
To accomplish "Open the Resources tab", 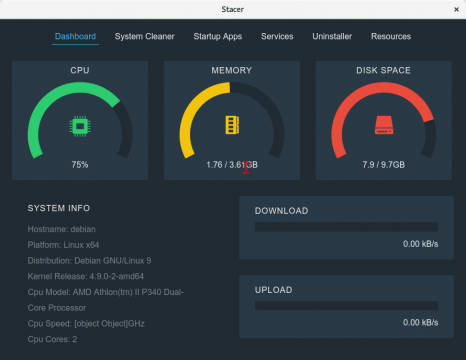I will pos(391,36).
